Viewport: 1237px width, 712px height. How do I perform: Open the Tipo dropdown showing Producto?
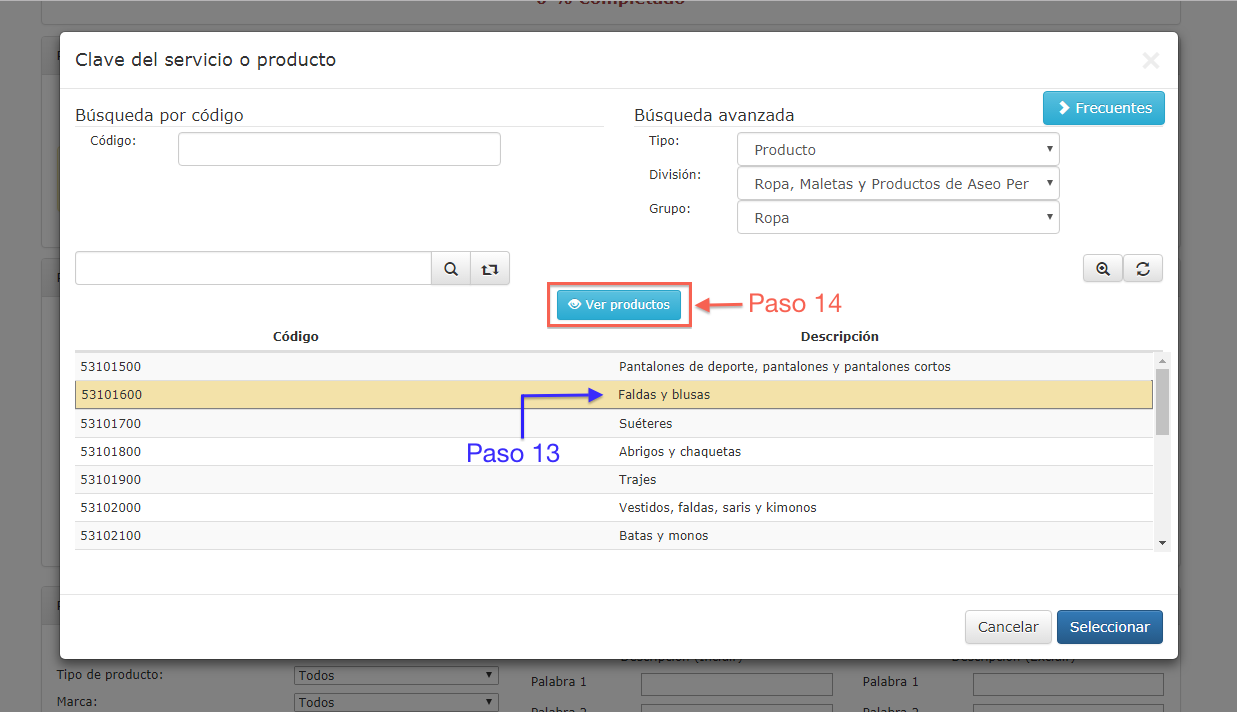click(897, 150)
